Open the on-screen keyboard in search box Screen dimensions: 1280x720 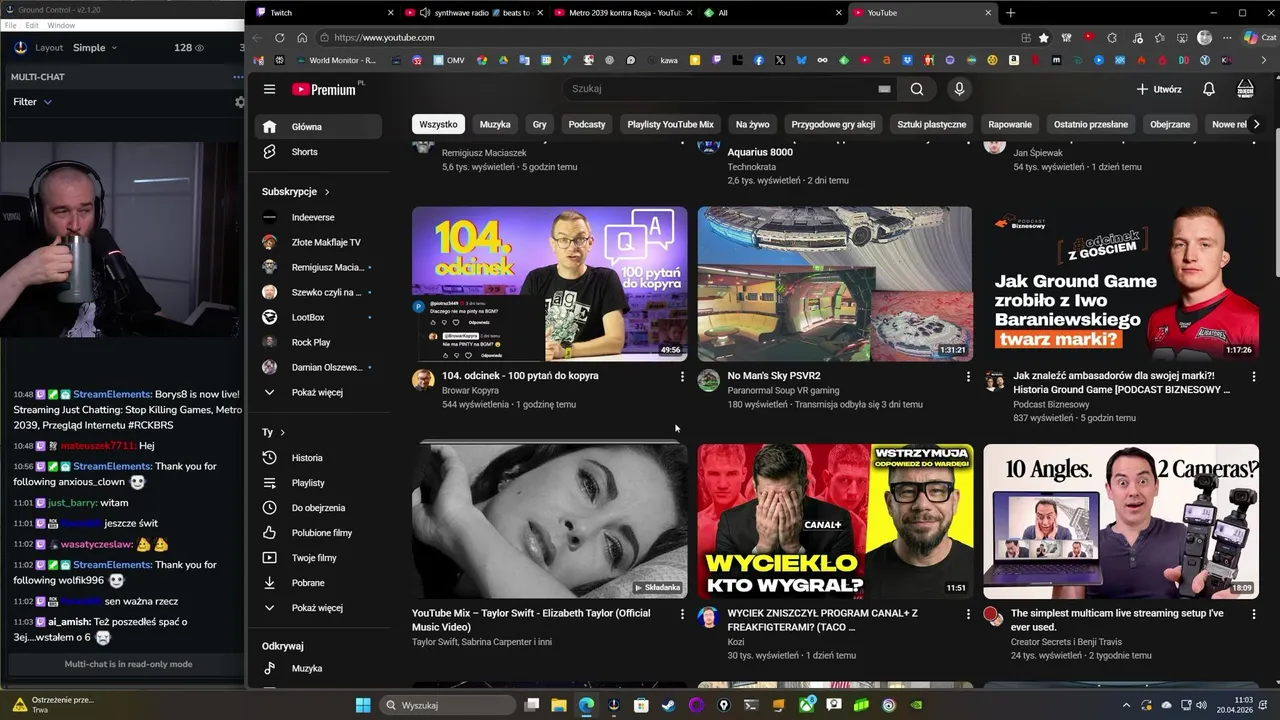point(884,89)
